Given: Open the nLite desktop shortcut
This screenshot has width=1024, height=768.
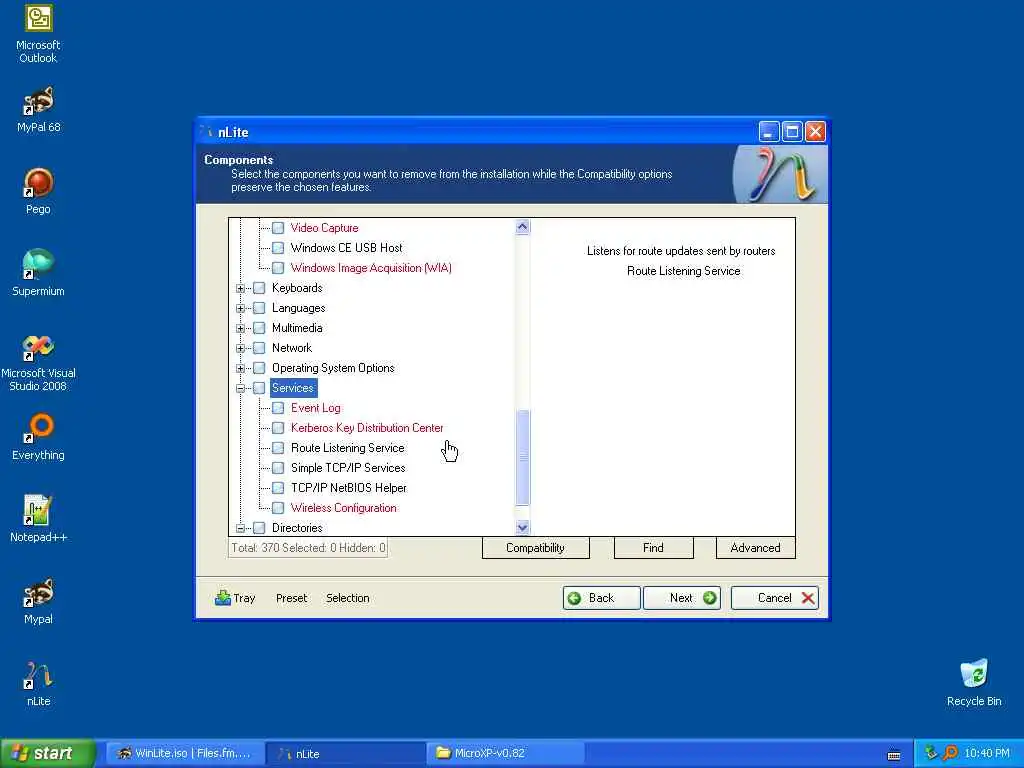Looking at the screenshot, I should click(38, 683).
